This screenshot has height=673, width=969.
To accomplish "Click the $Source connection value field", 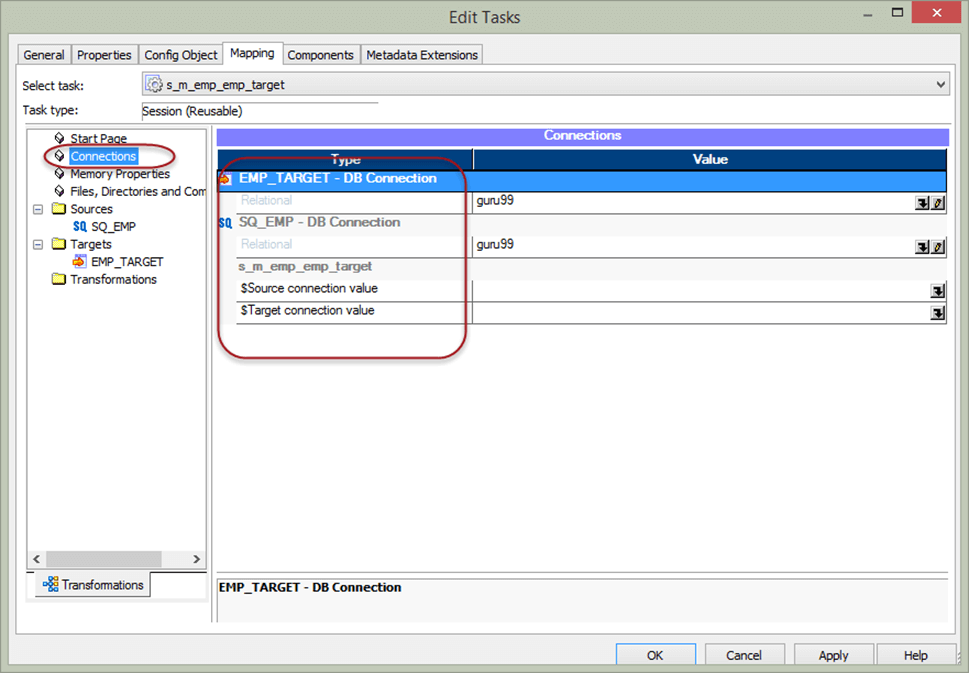I will 700,291.
